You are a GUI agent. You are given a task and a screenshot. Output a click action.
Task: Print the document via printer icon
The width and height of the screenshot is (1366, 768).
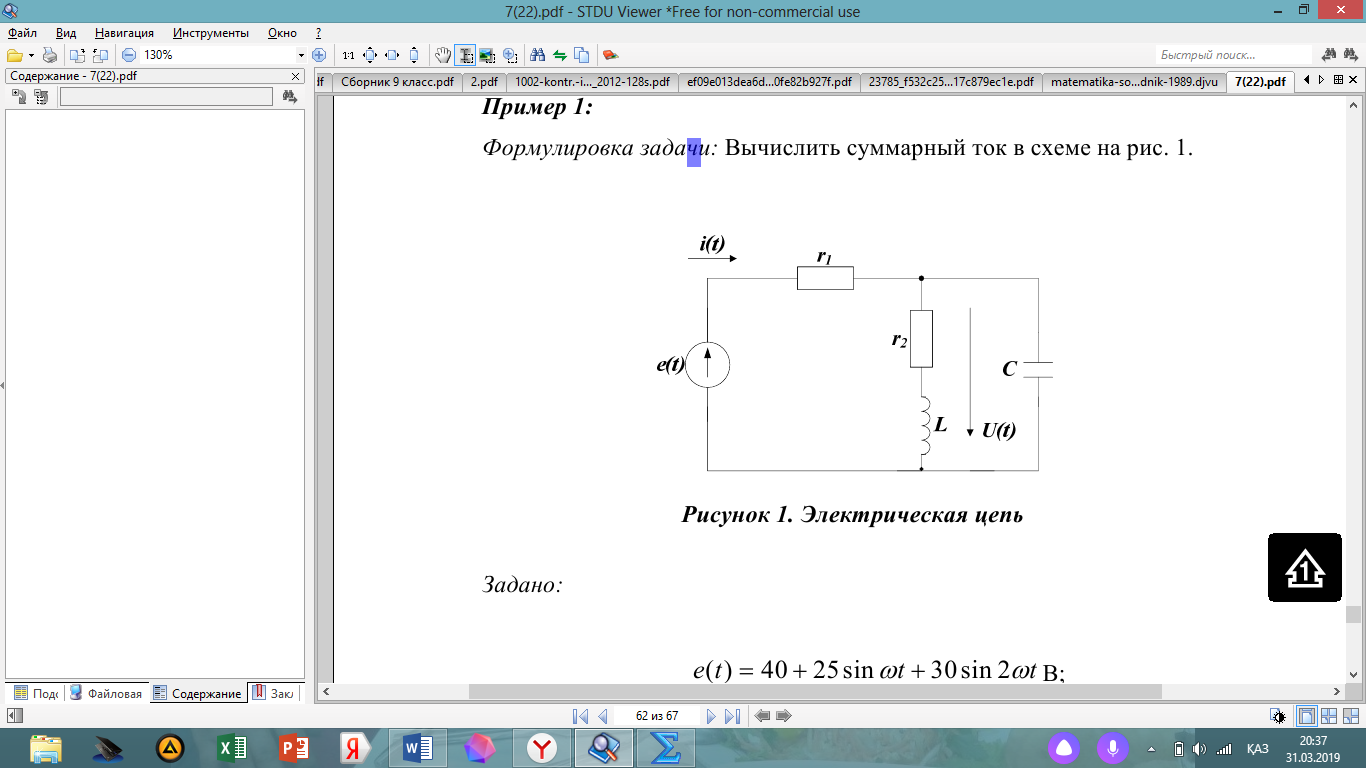coord(50,55)
